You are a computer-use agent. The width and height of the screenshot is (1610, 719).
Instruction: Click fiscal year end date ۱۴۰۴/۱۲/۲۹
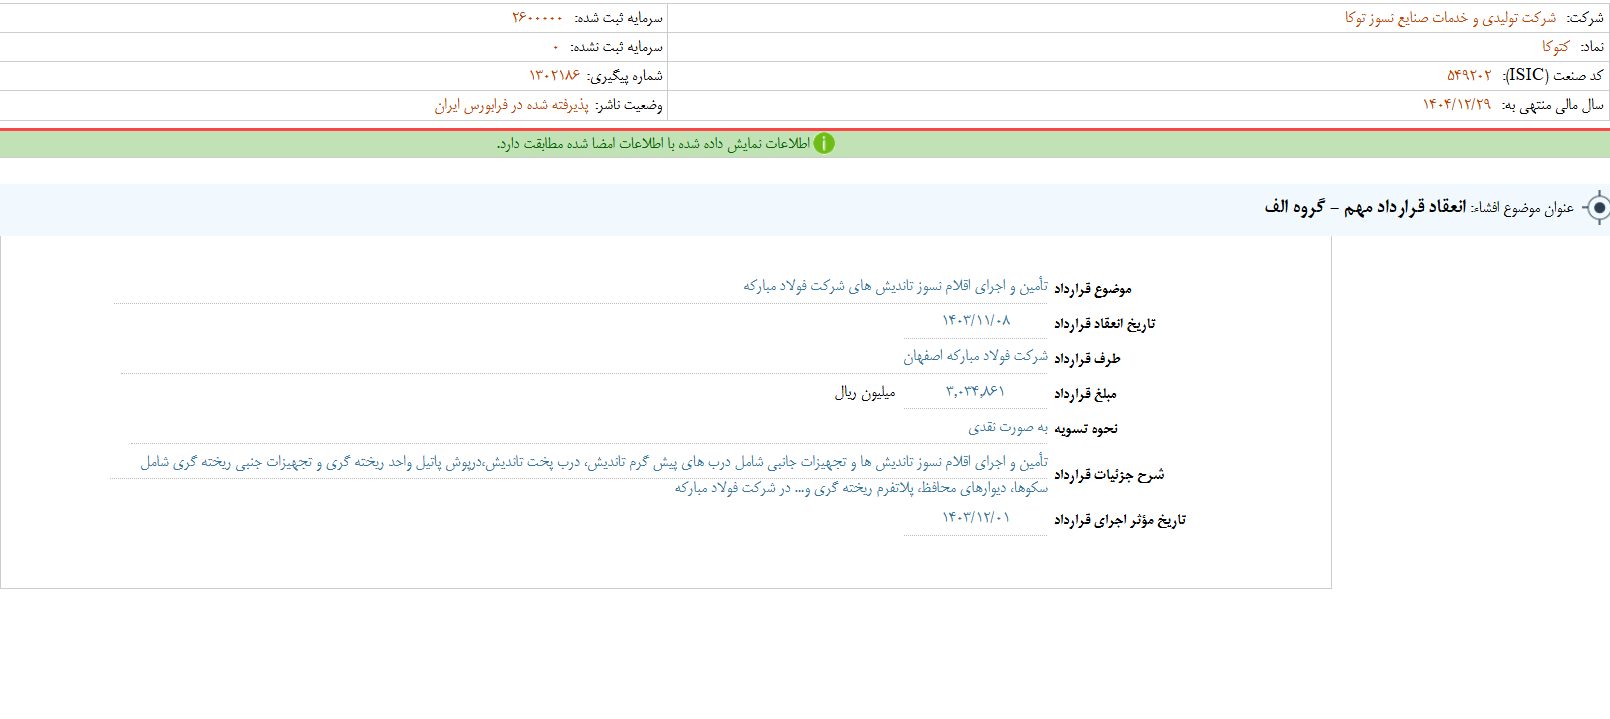pos(1457,105)
